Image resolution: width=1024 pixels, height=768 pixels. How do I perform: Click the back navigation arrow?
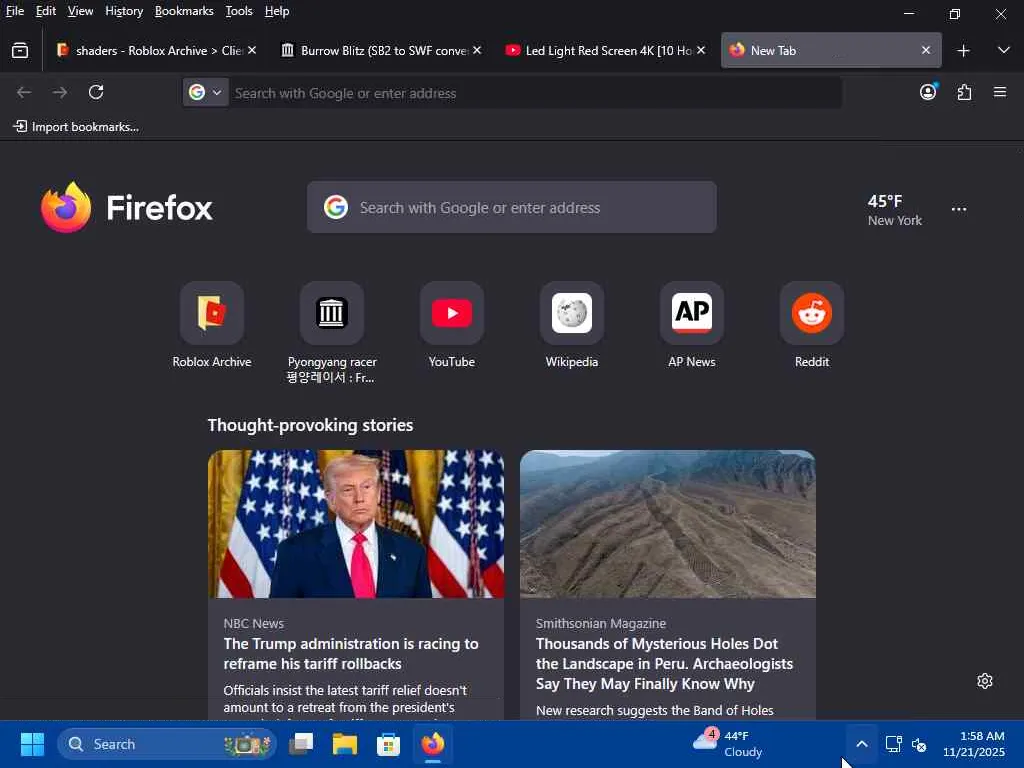coord(24,92)
